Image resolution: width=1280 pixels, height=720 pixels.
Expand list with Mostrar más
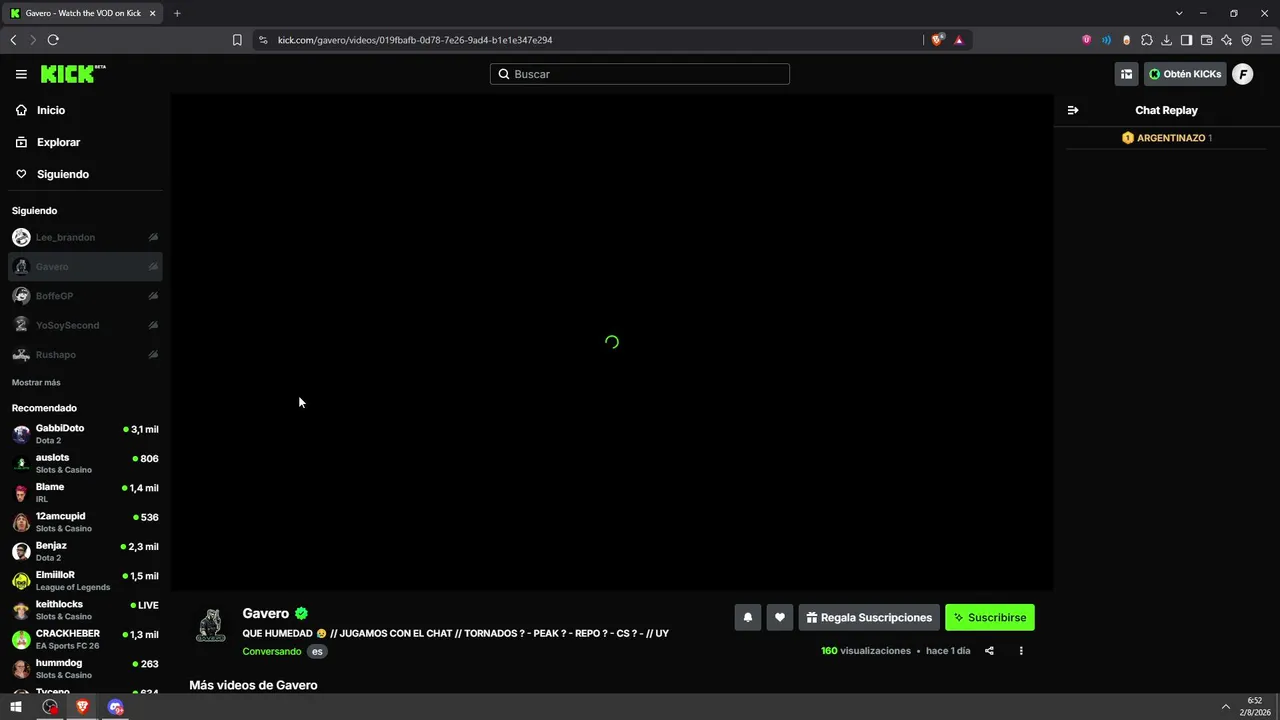pos(36,383)
